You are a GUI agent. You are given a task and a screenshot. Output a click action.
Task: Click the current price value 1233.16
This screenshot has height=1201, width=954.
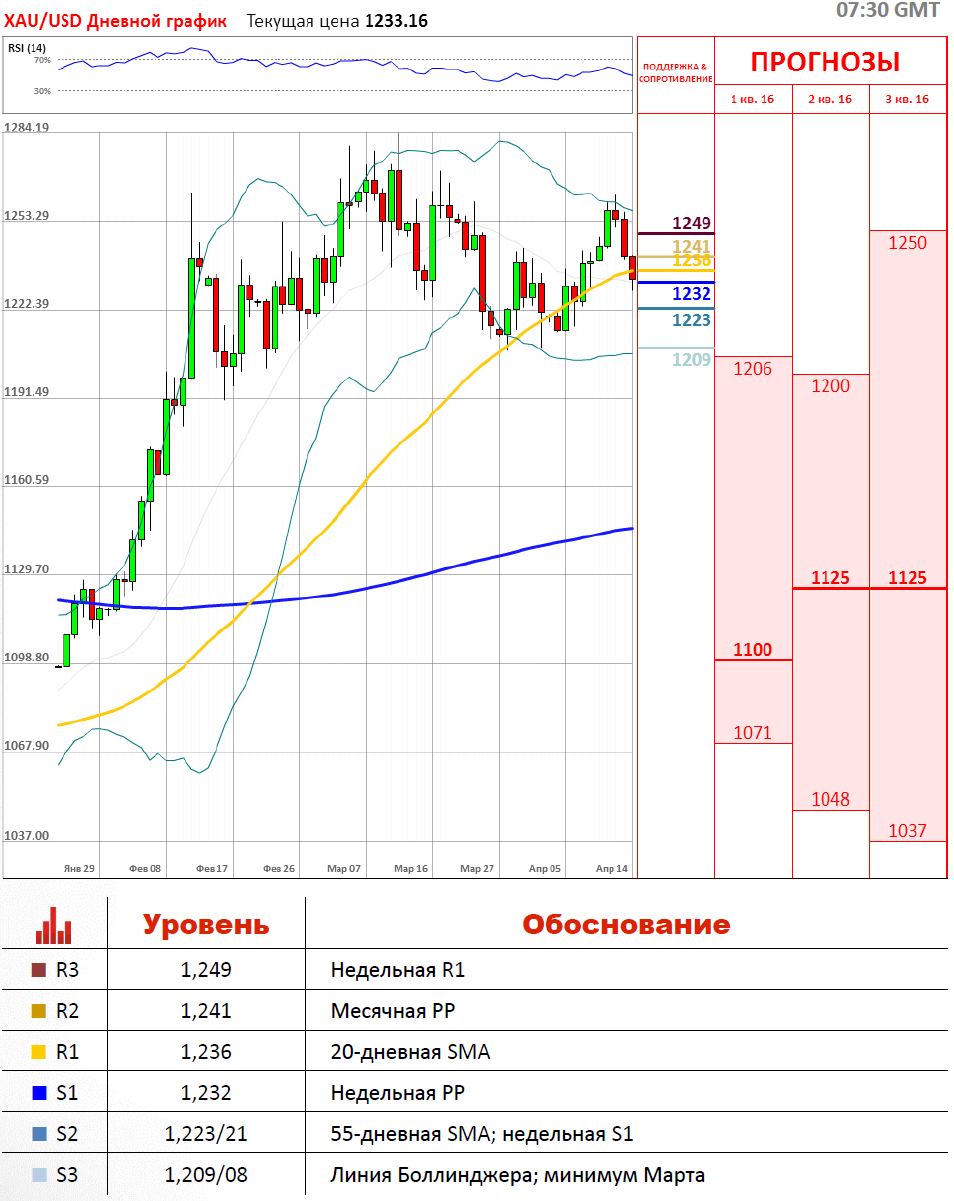(396, 21)
